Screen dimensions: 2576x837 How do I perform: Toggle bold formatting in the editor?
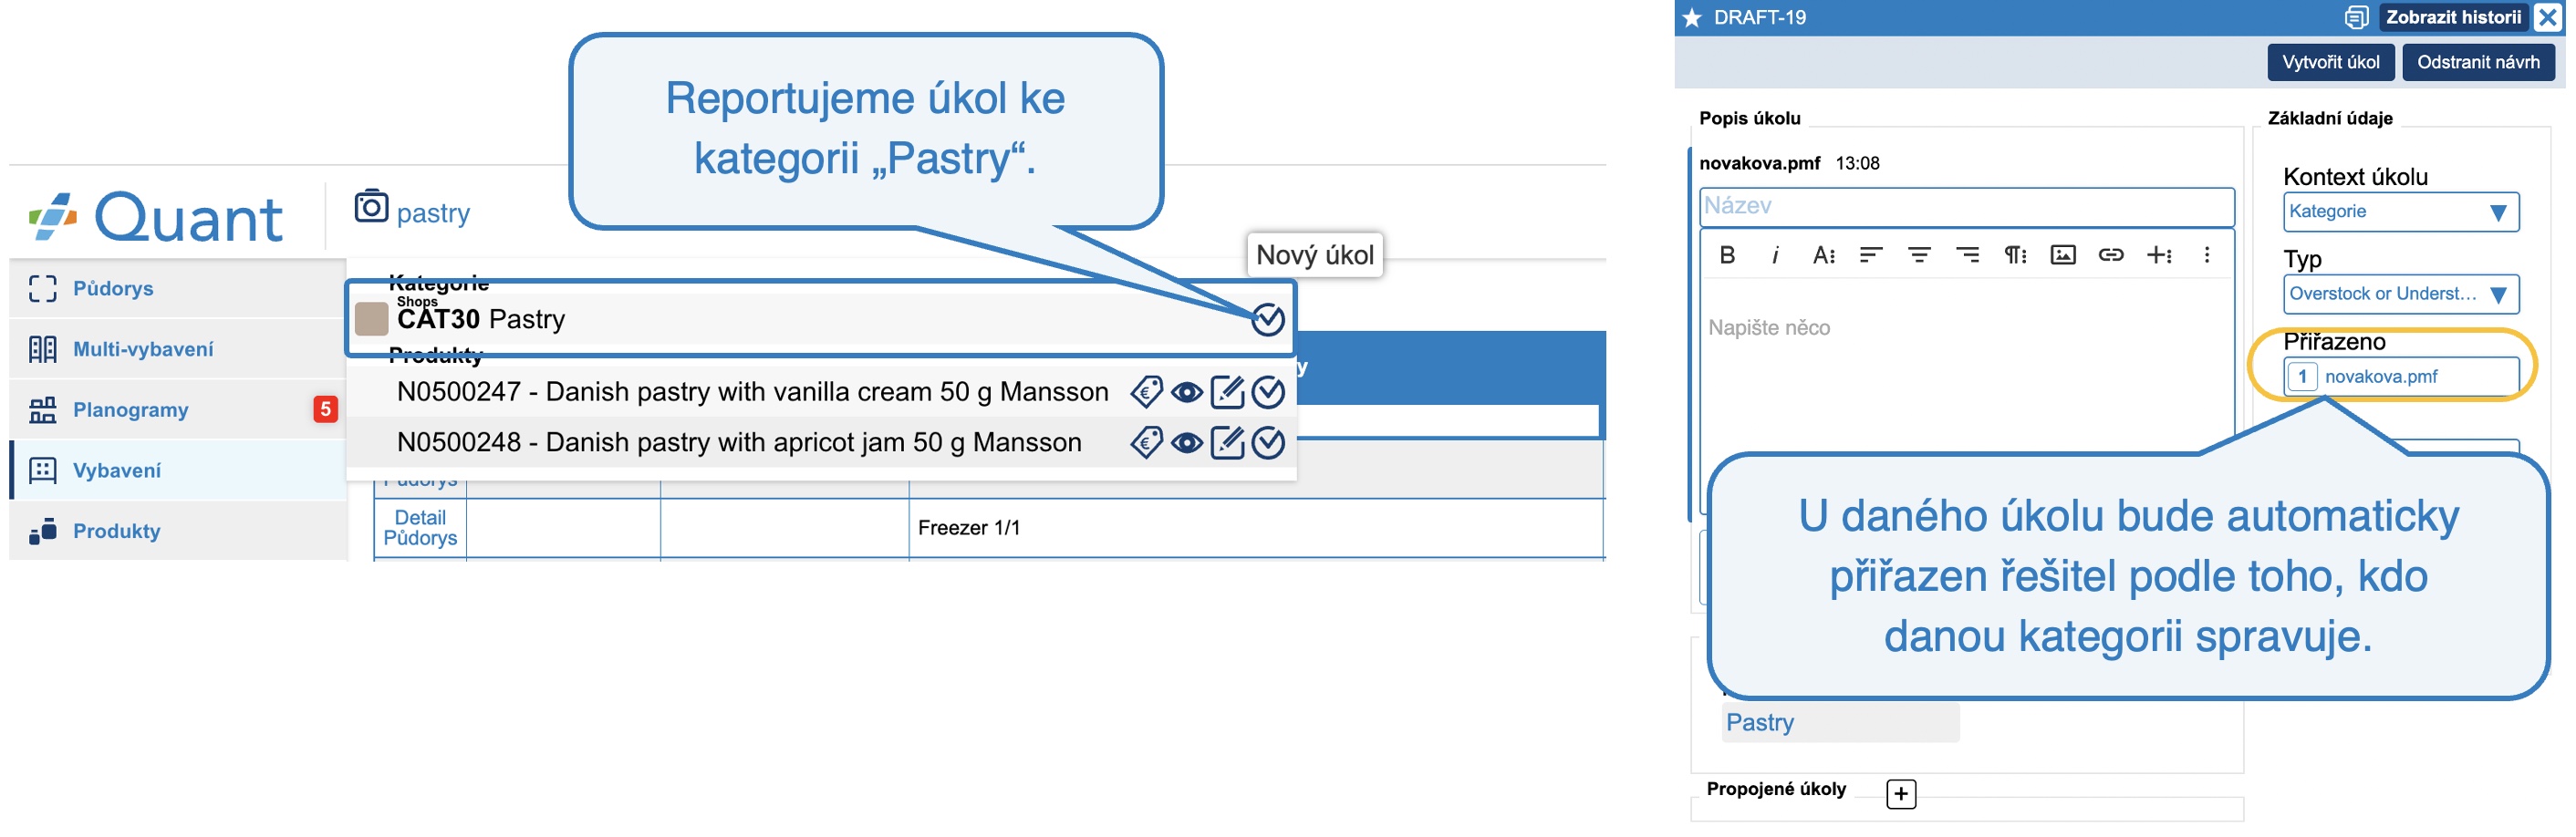pyautogui.click(x=1727, y=255)
